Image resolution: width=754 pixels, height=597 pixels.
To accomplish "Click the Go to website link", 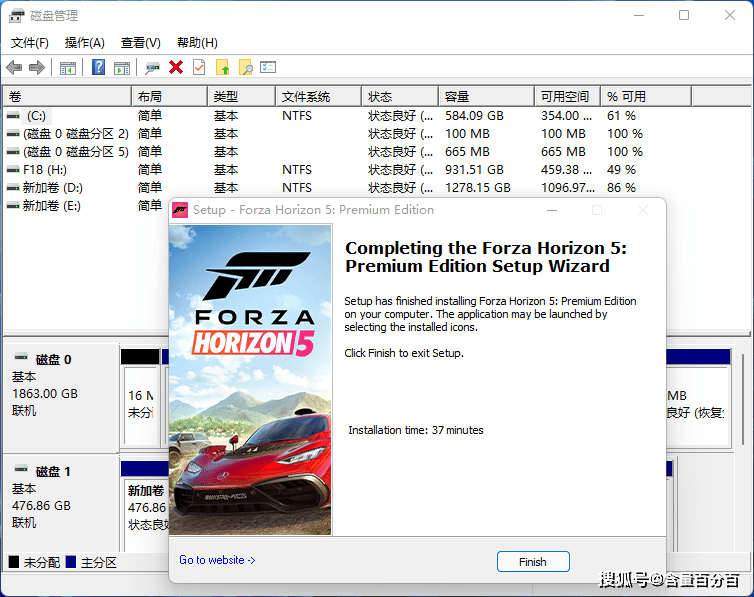I will pos(217,560).
